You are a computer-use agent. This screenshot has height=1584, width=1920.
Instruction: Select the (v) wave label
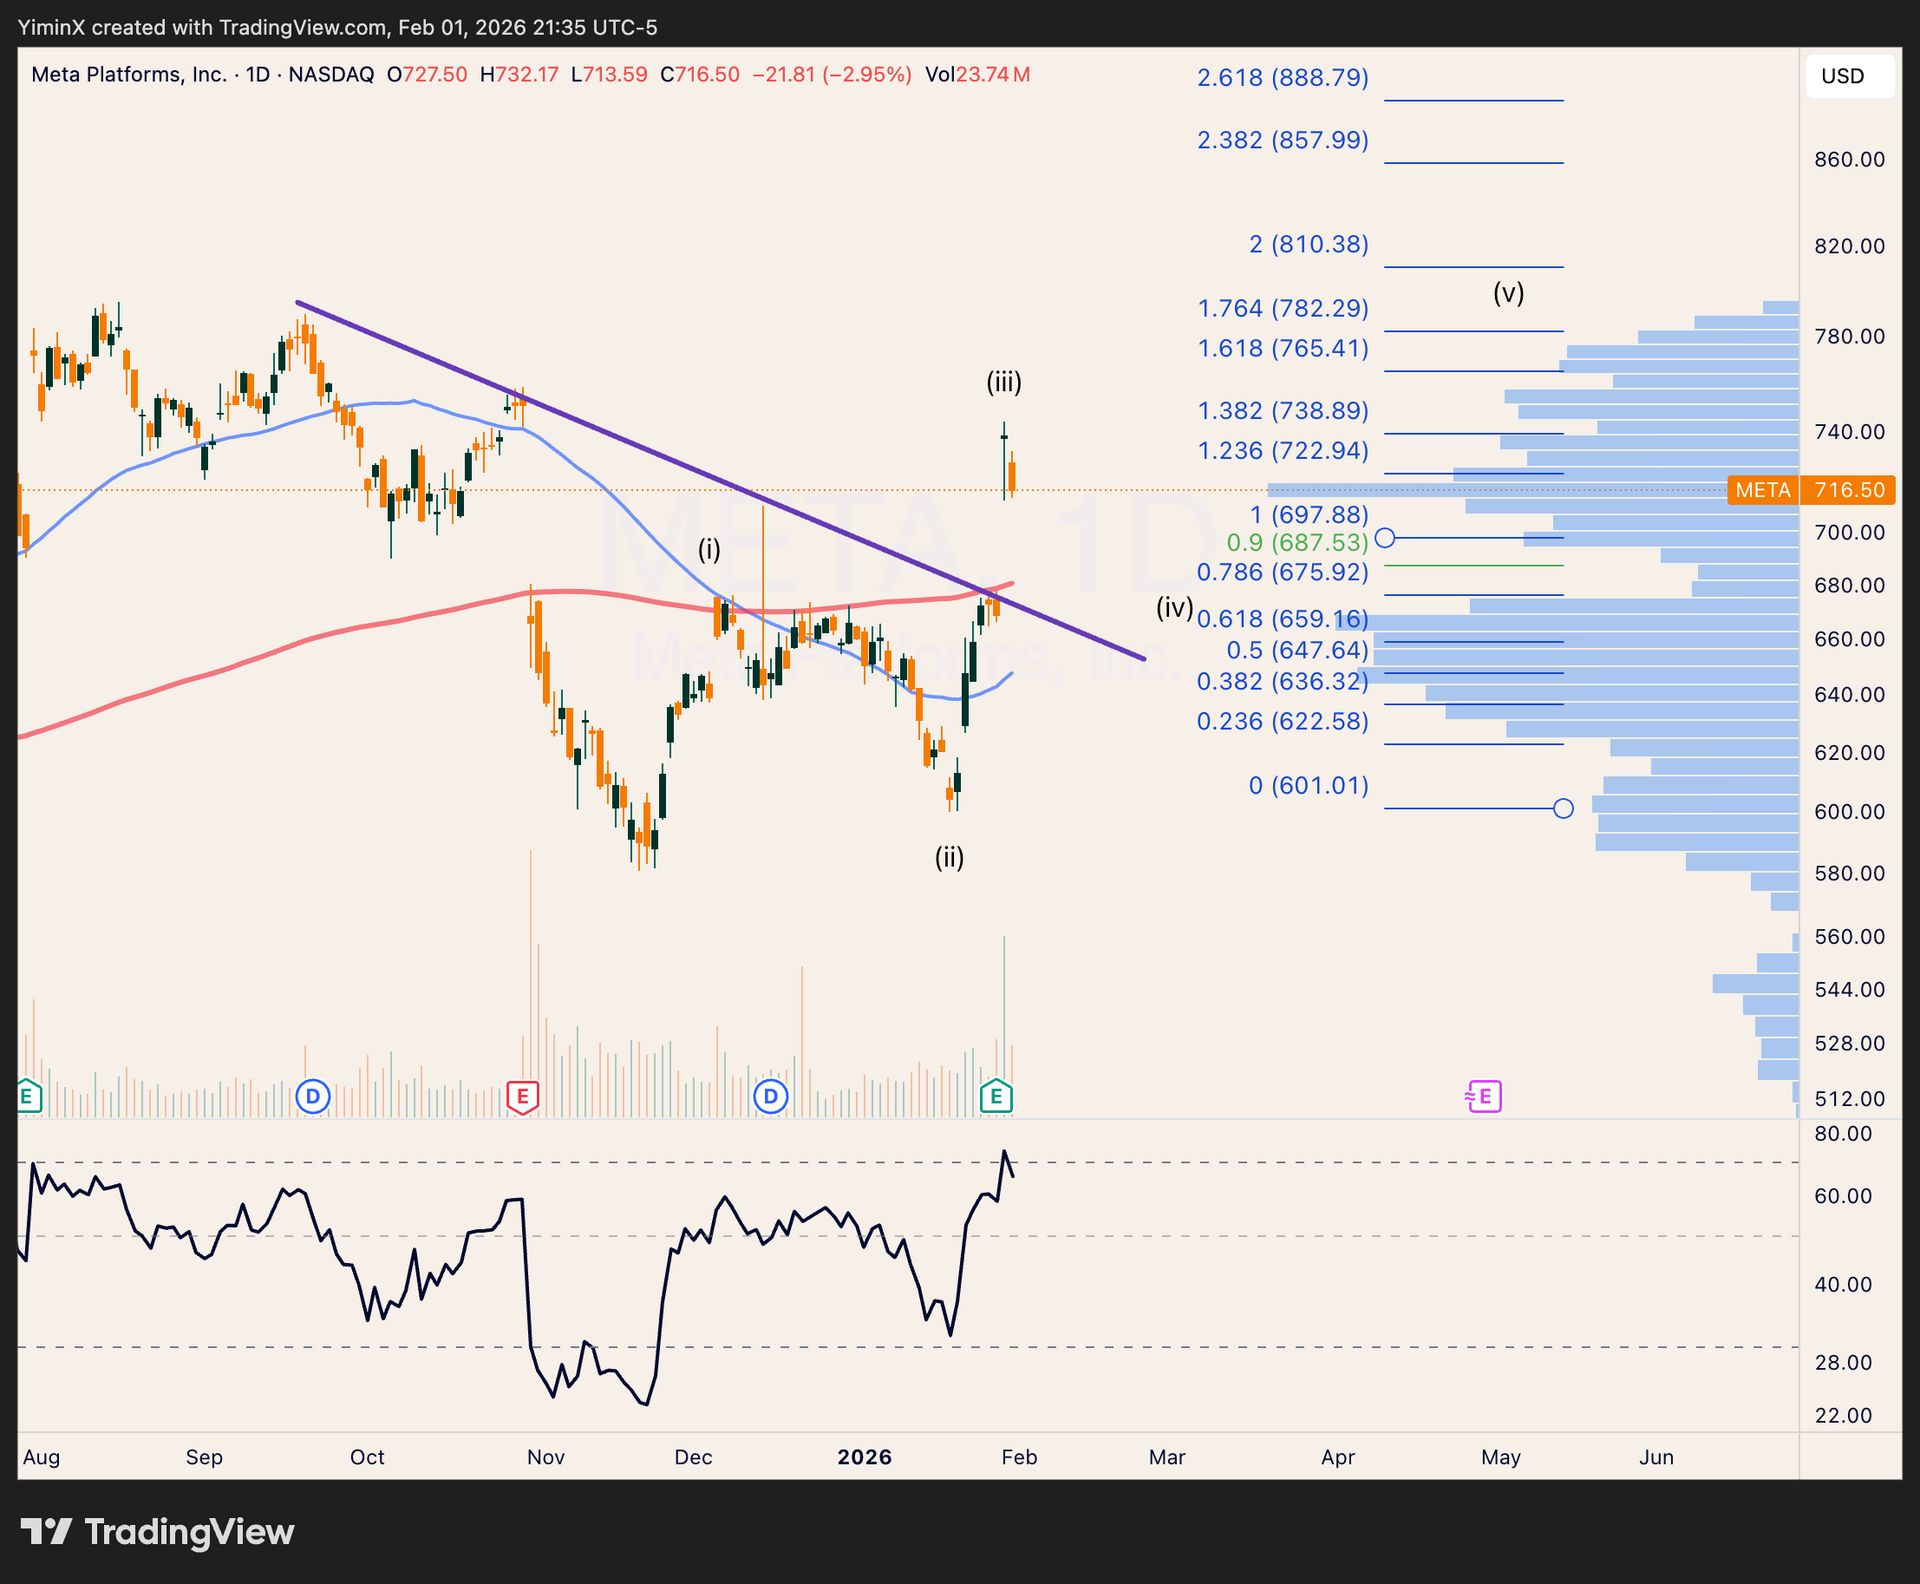click(x=1508, y=293)
